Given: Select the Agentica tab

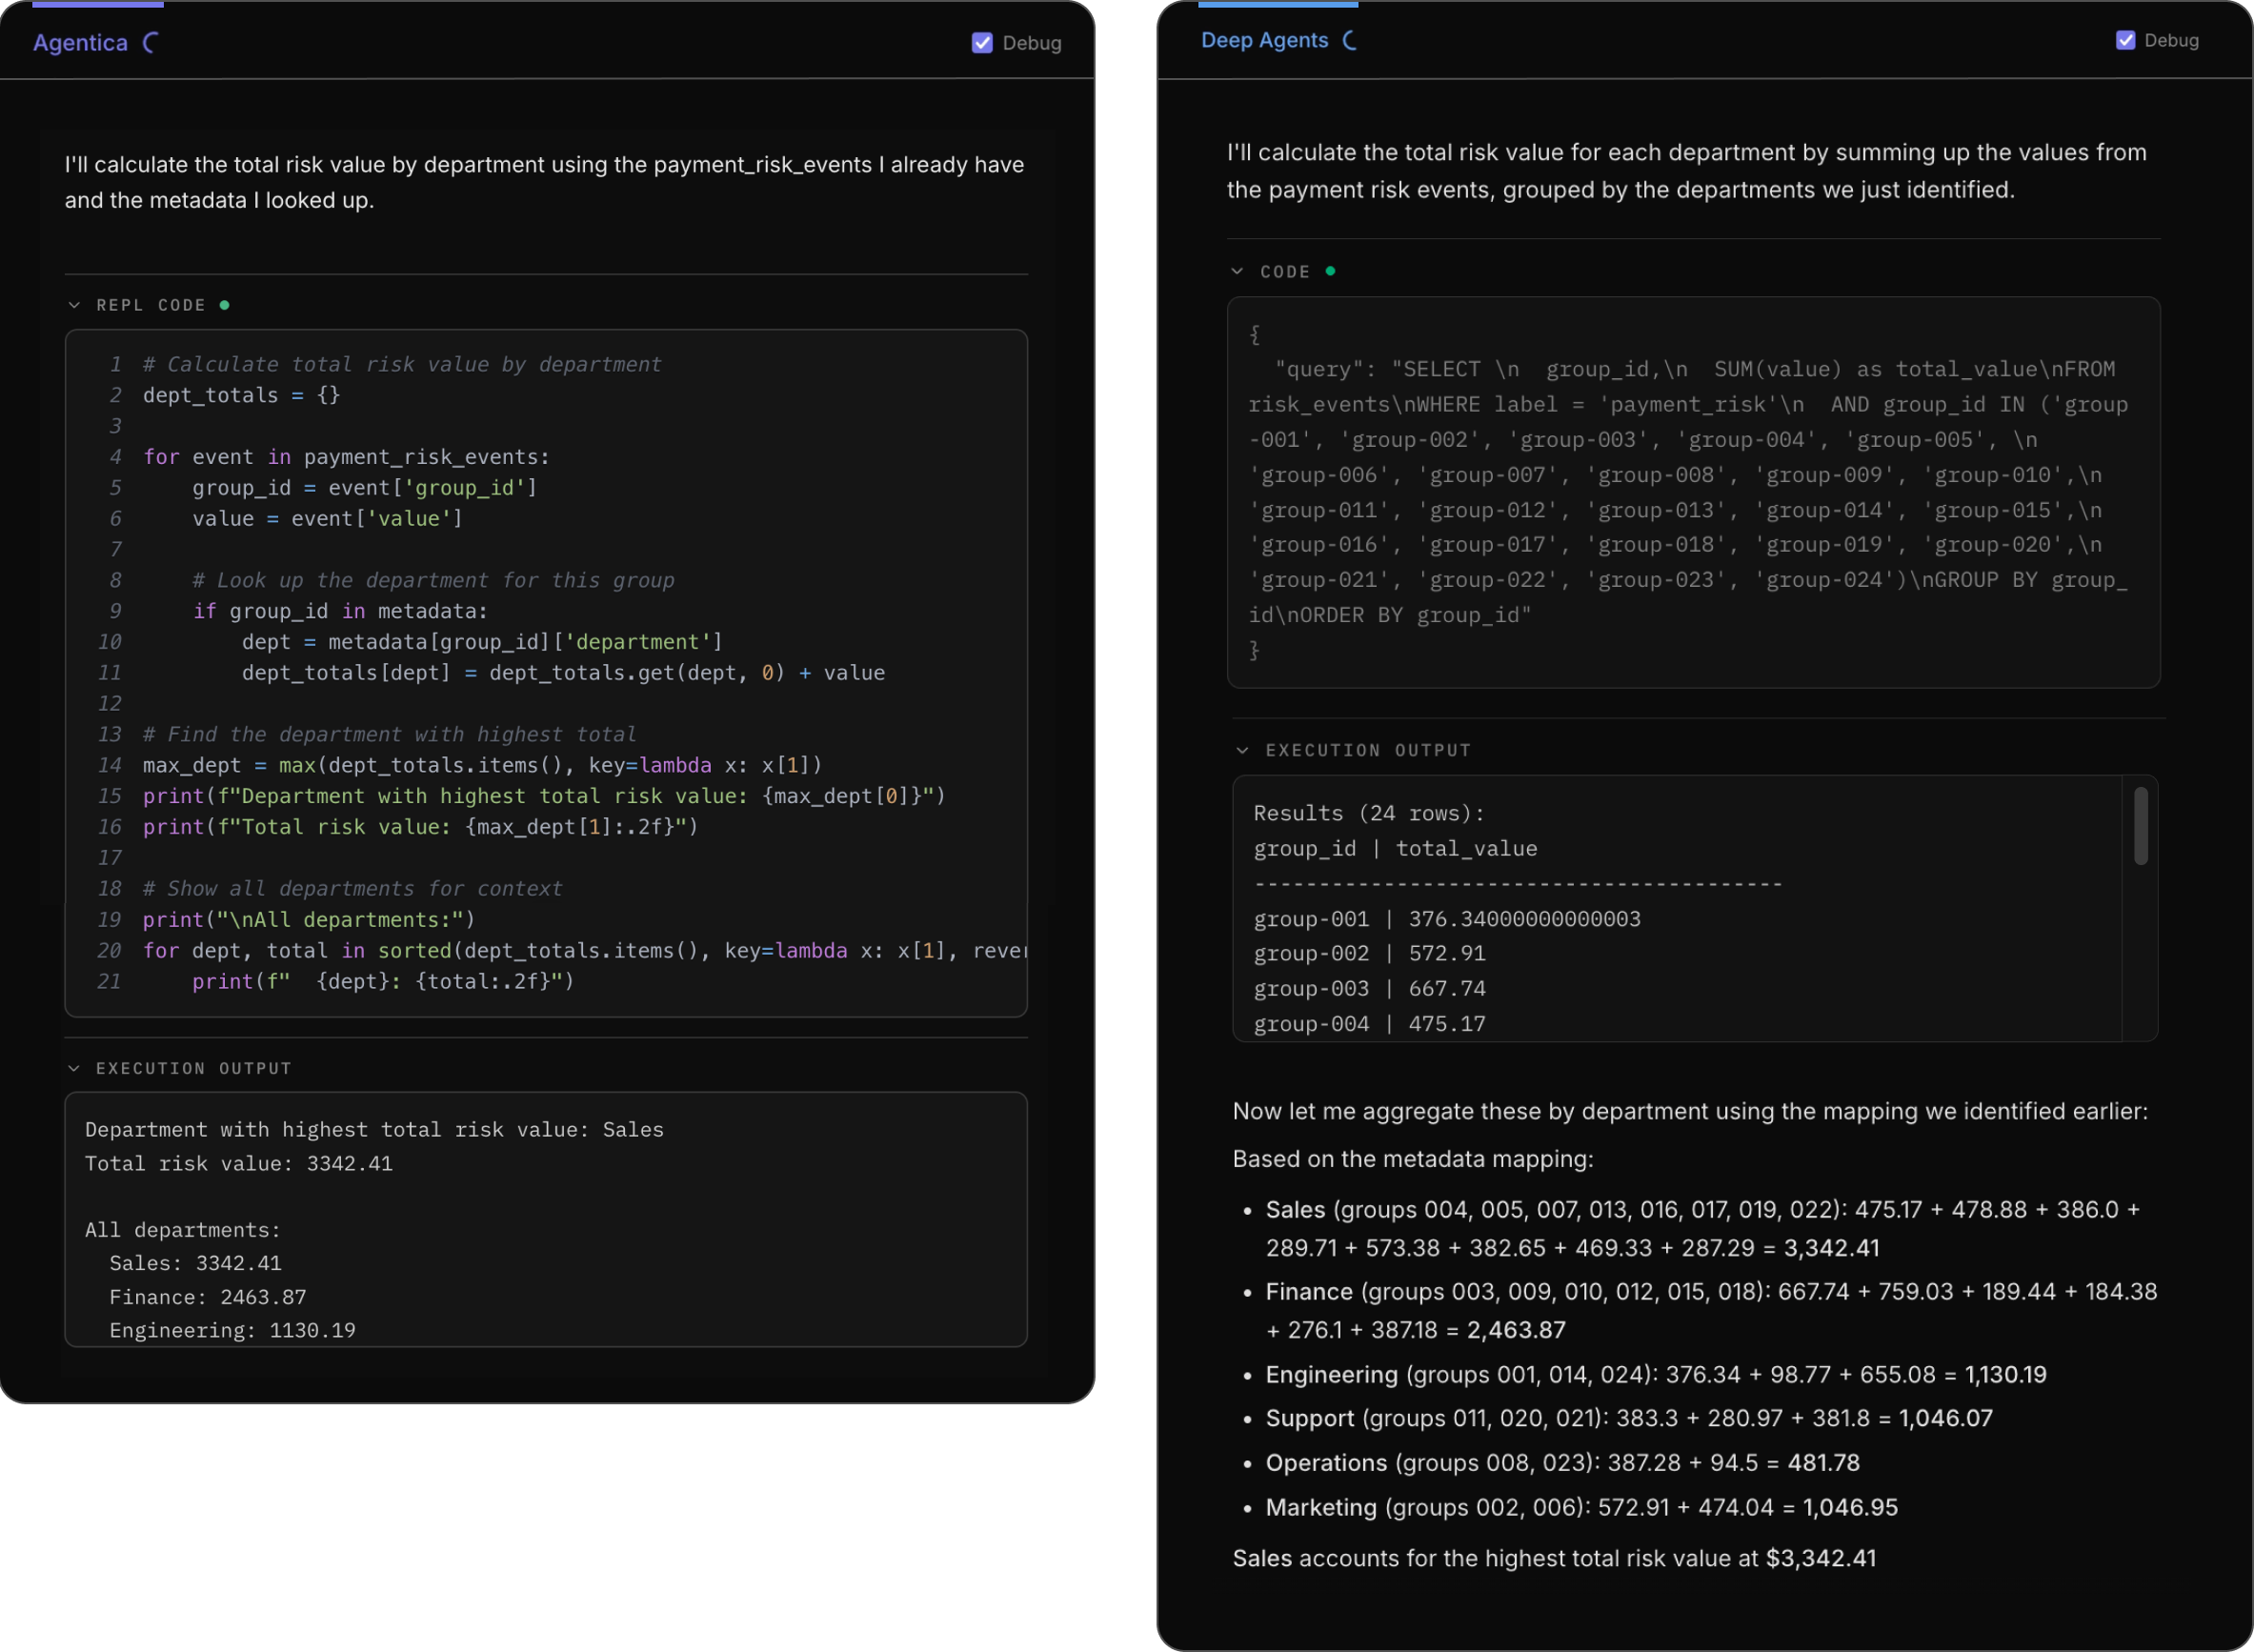Looking at the screenshot, I should point(80,43).
